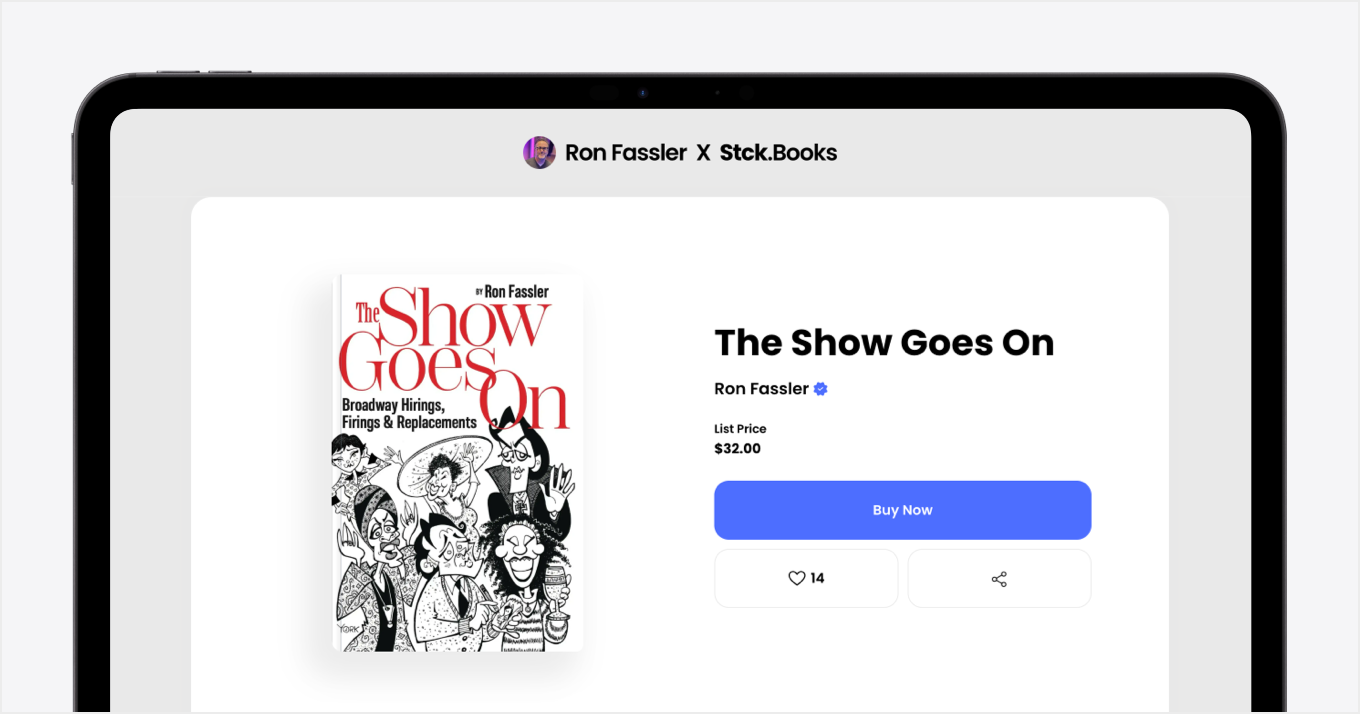1360x714 pixels.
Task: Open the Stck.Books logo link
Action: pyautogui.click(x=778, y=153)
